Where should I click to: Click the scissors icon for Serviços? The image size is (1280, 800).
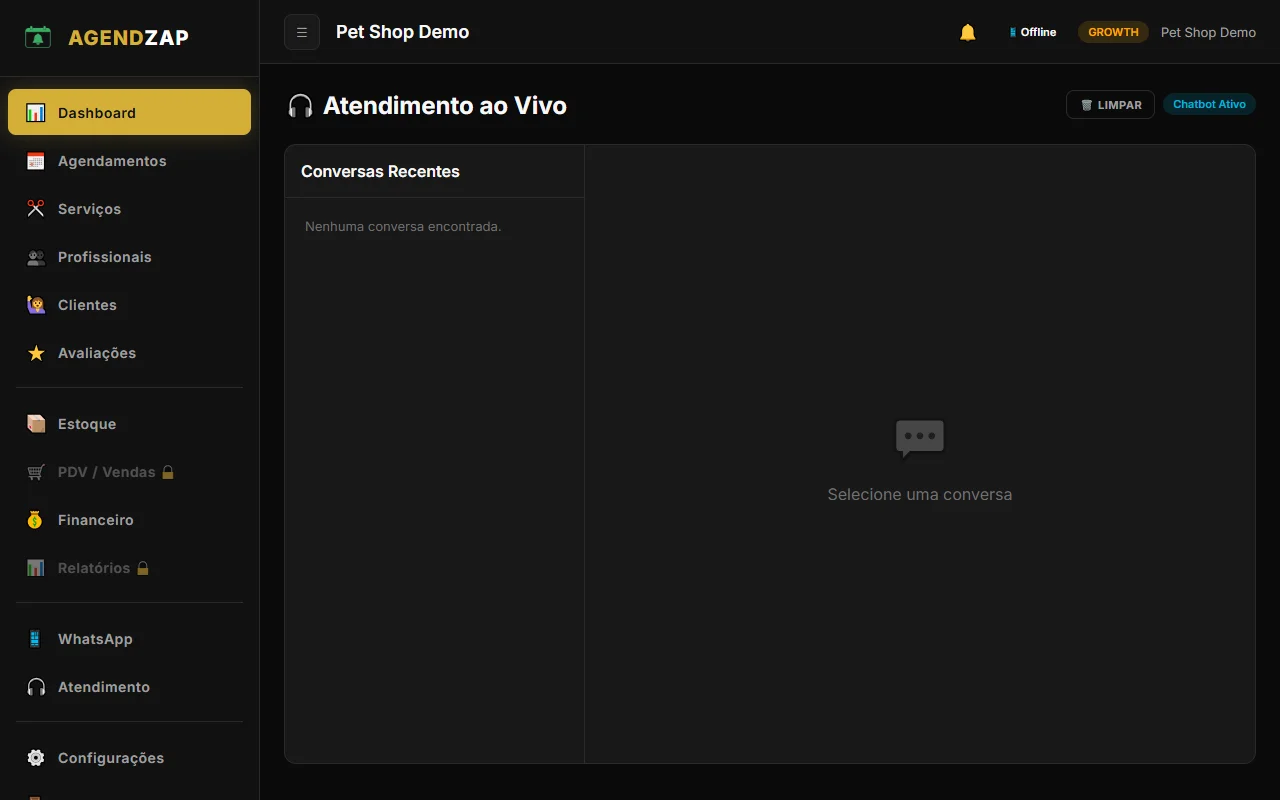tap(36, 209)
